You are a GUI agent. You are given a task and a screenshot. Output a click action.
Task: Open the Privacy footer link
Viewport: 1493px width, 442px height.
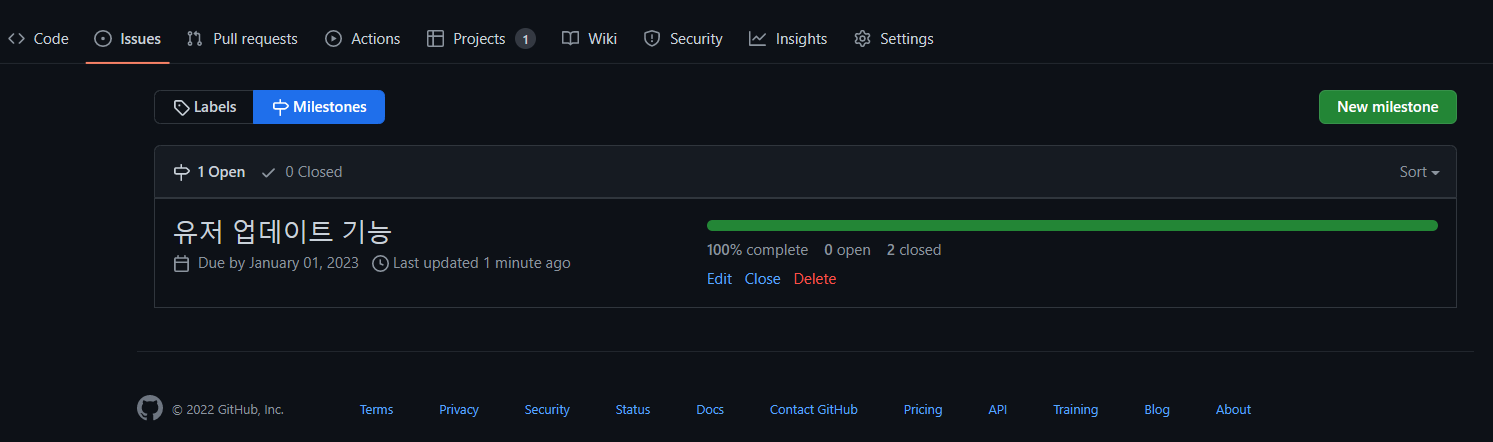[459, 410]
